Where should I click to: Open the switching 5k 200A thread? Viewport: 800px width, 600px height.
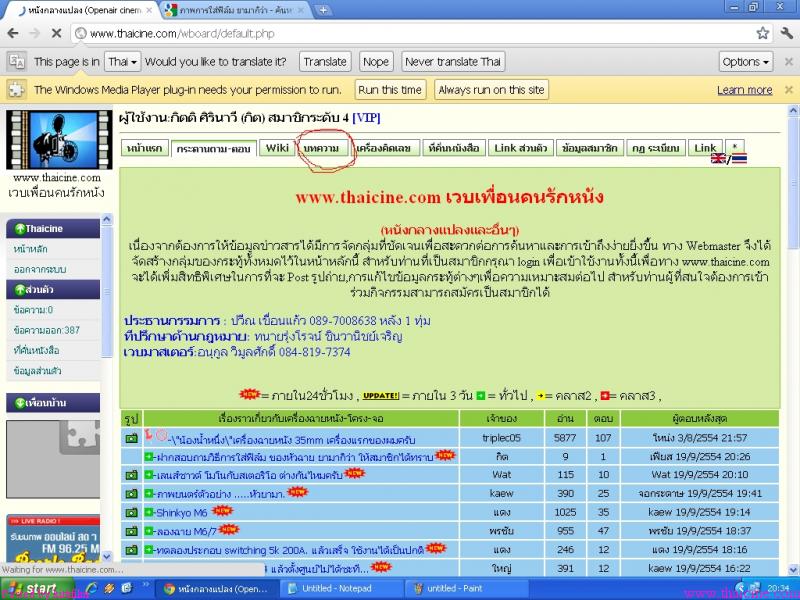pos(290,550)
